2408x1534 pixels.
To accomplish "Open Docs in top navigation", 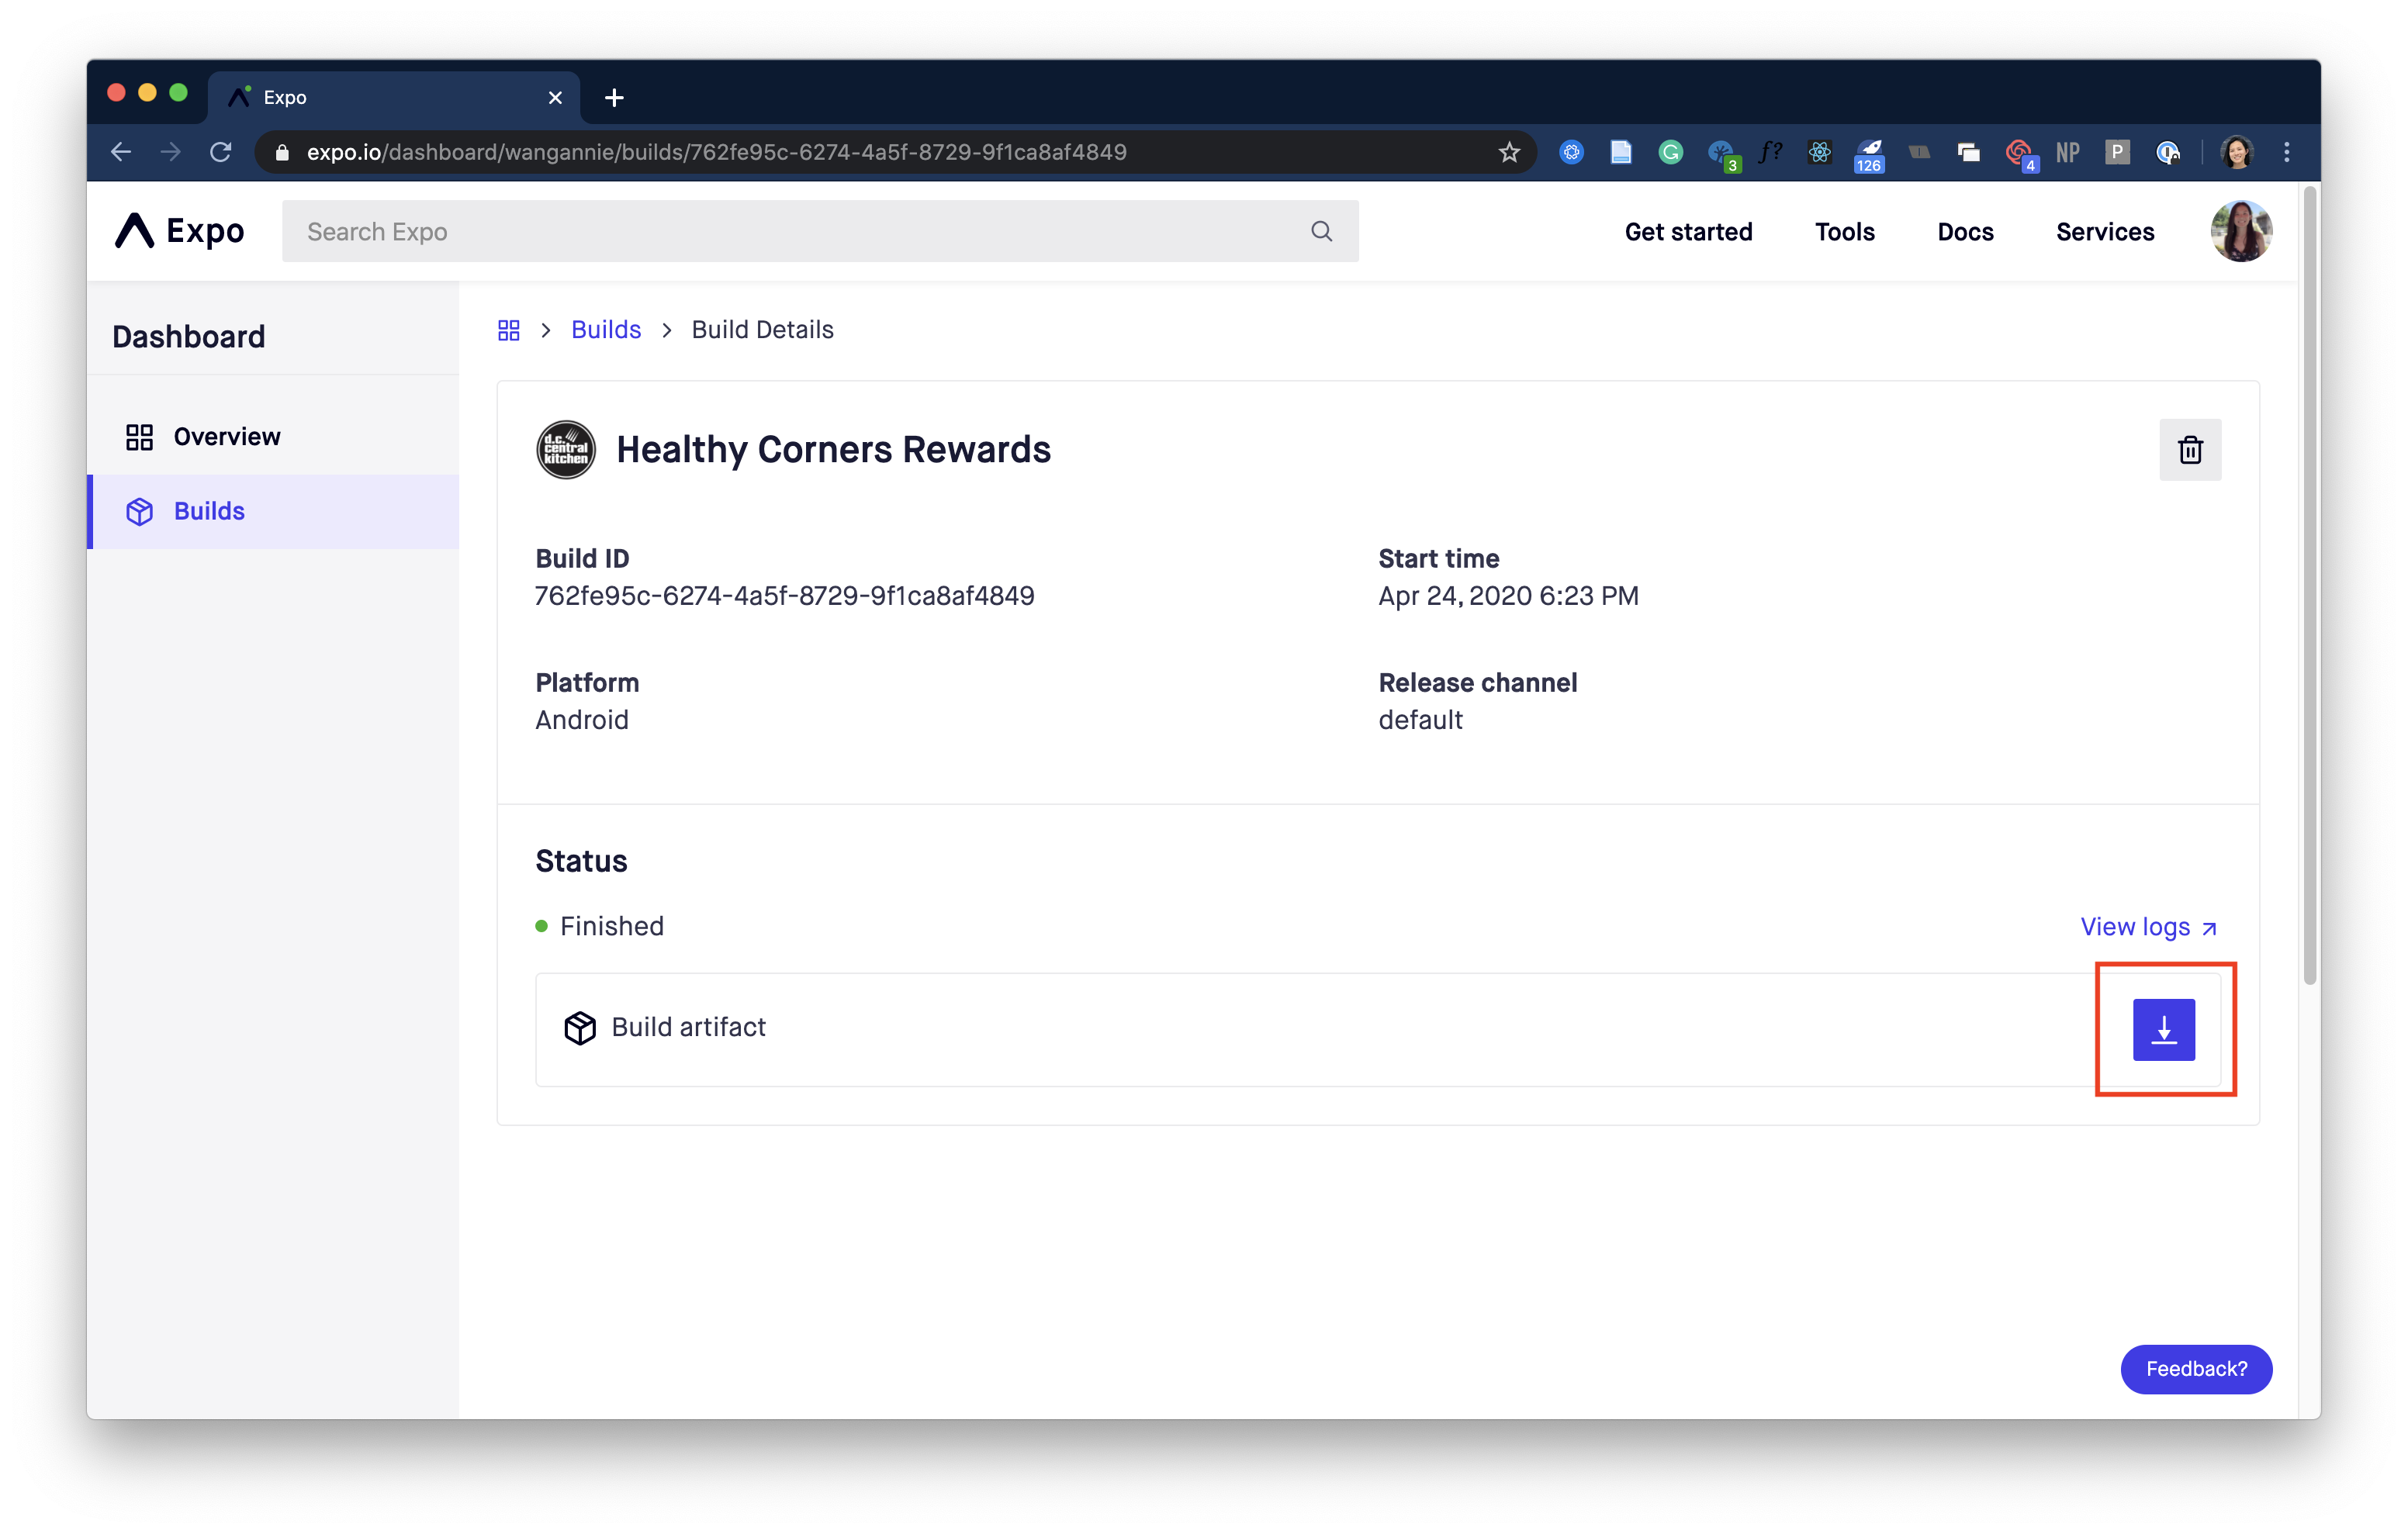I will point(1965,232).
